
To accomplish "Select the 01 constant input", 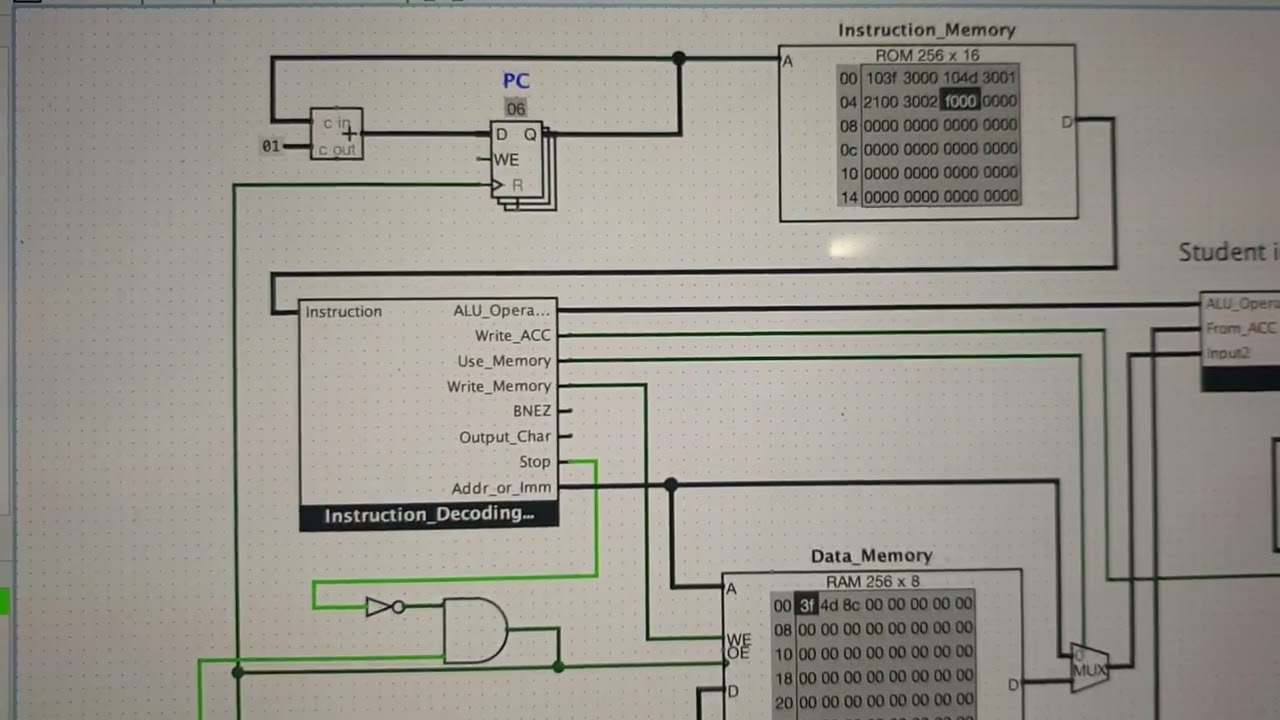I will point(271,146).
